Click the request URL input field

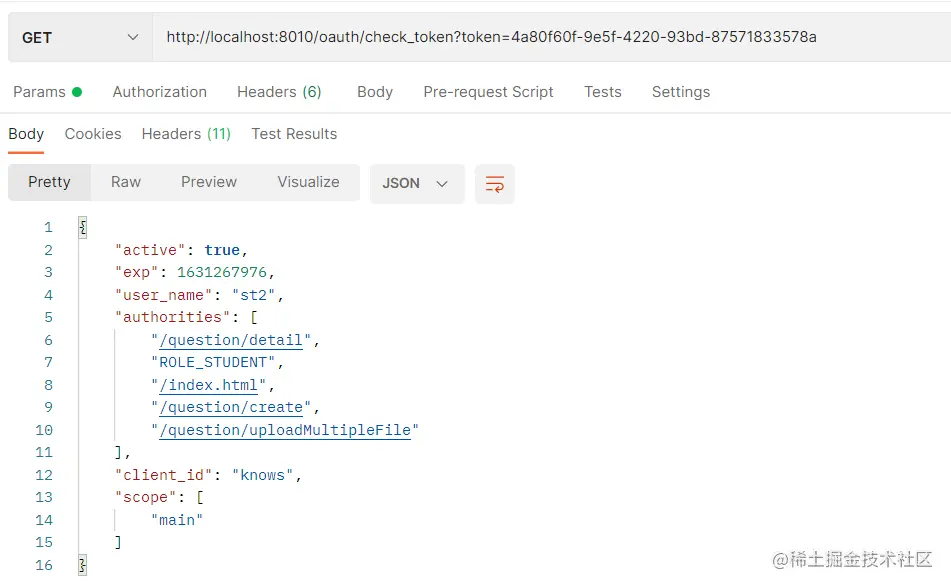pos(551,38)
